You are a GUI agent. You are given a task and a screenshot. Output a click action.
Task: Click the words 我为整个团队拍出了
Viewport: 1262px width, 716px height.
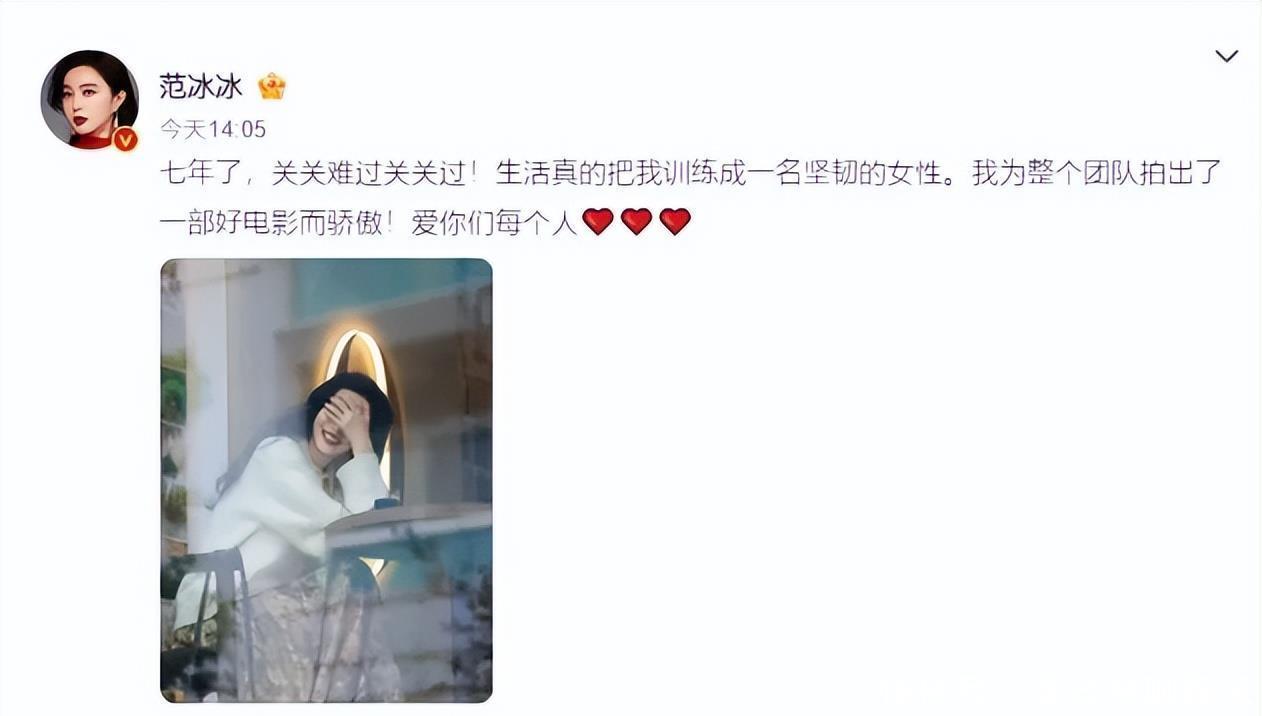pyautogui.click(x=1097, y=173)
